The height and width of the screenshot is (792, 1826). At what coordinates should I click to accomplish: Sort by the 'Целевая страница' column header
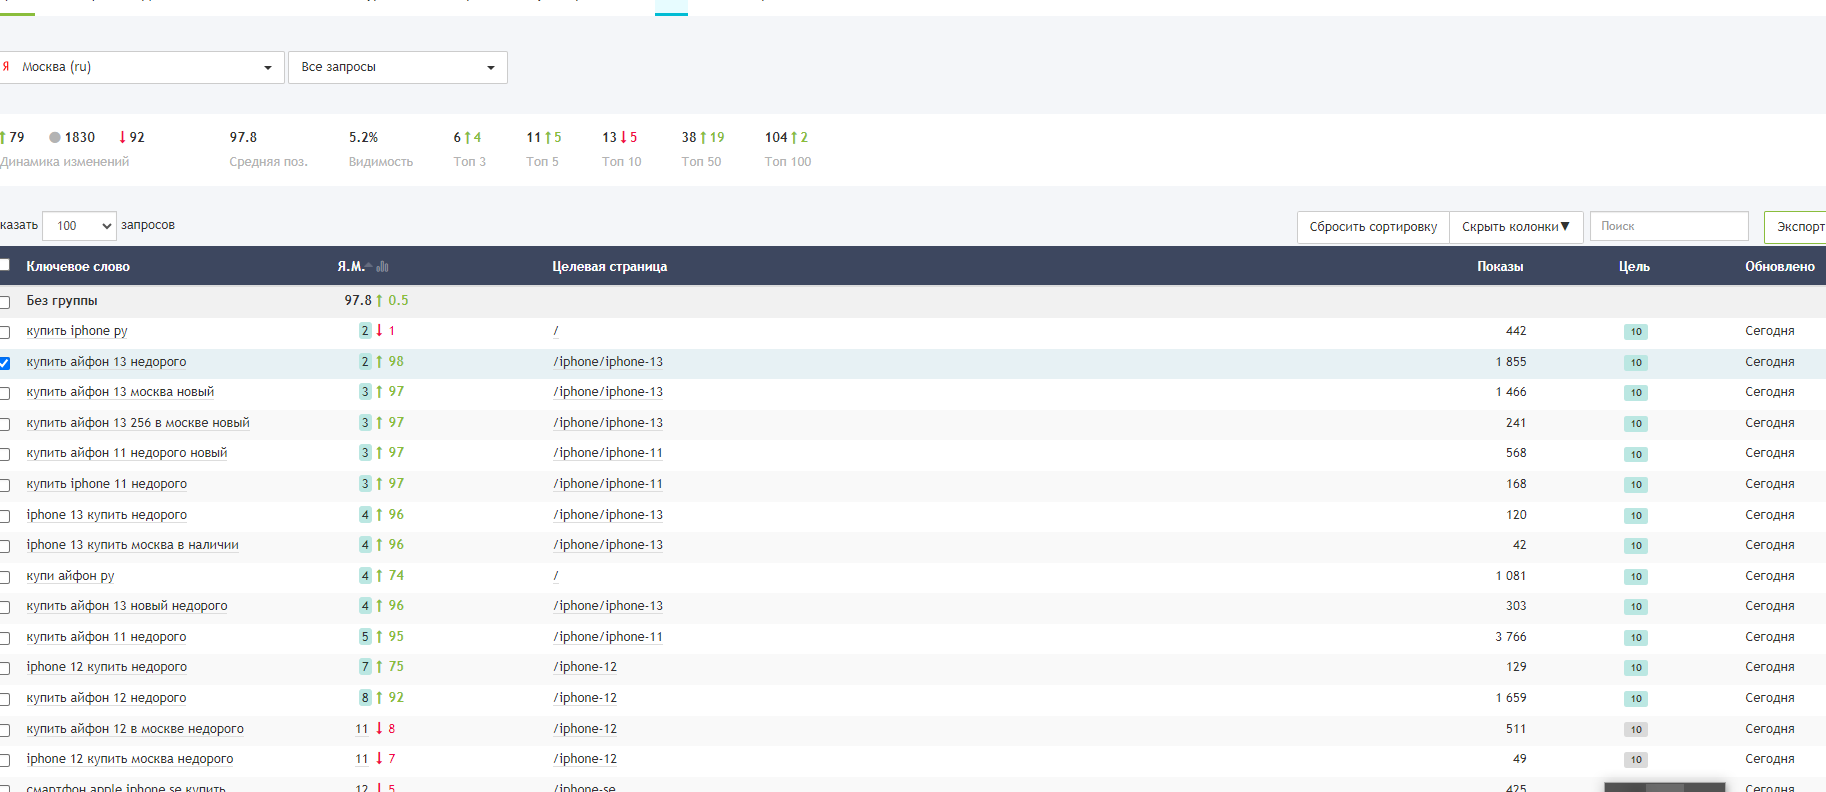pos(610,267)
